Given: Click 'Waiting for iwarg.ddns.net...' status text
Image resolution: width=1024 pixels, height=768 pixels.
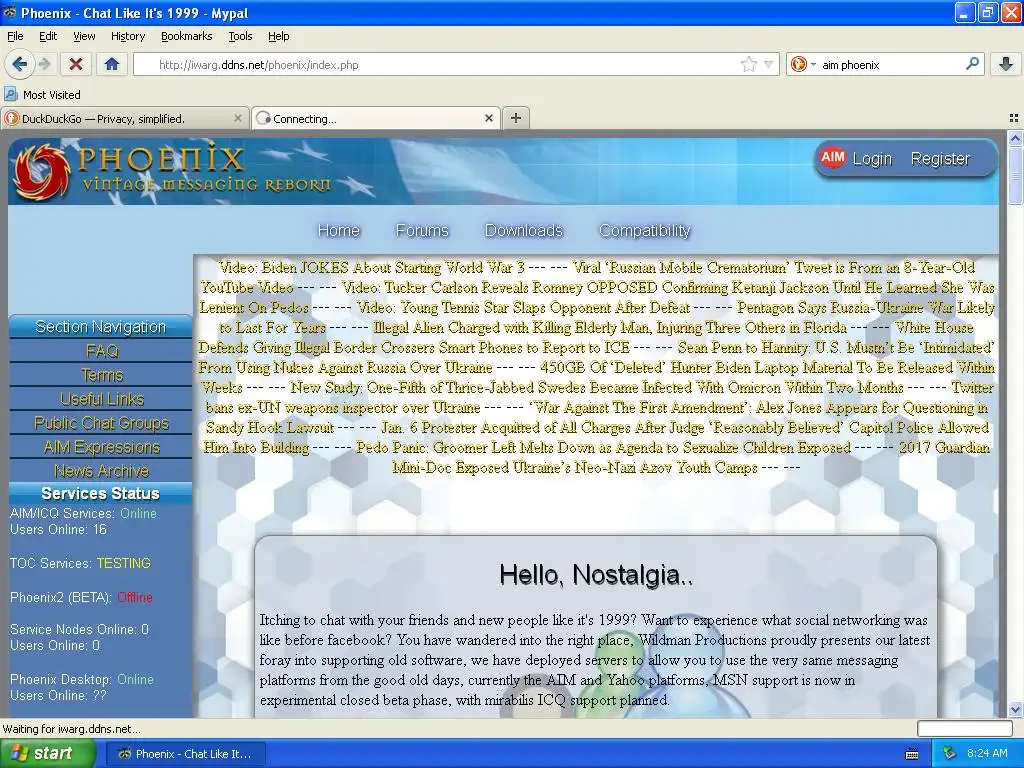Looking at the screenshot, I should pos(72,729).
